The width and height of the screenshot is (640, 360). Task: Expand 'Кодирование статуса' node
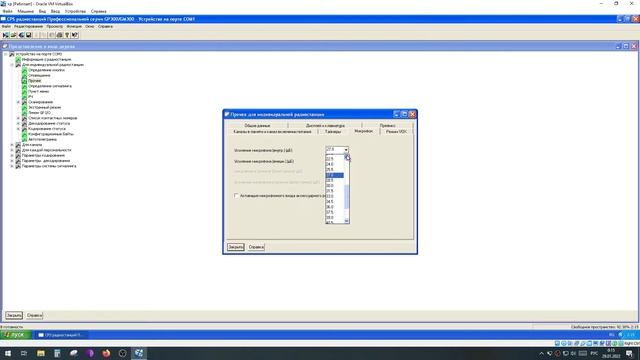[18, 129]
